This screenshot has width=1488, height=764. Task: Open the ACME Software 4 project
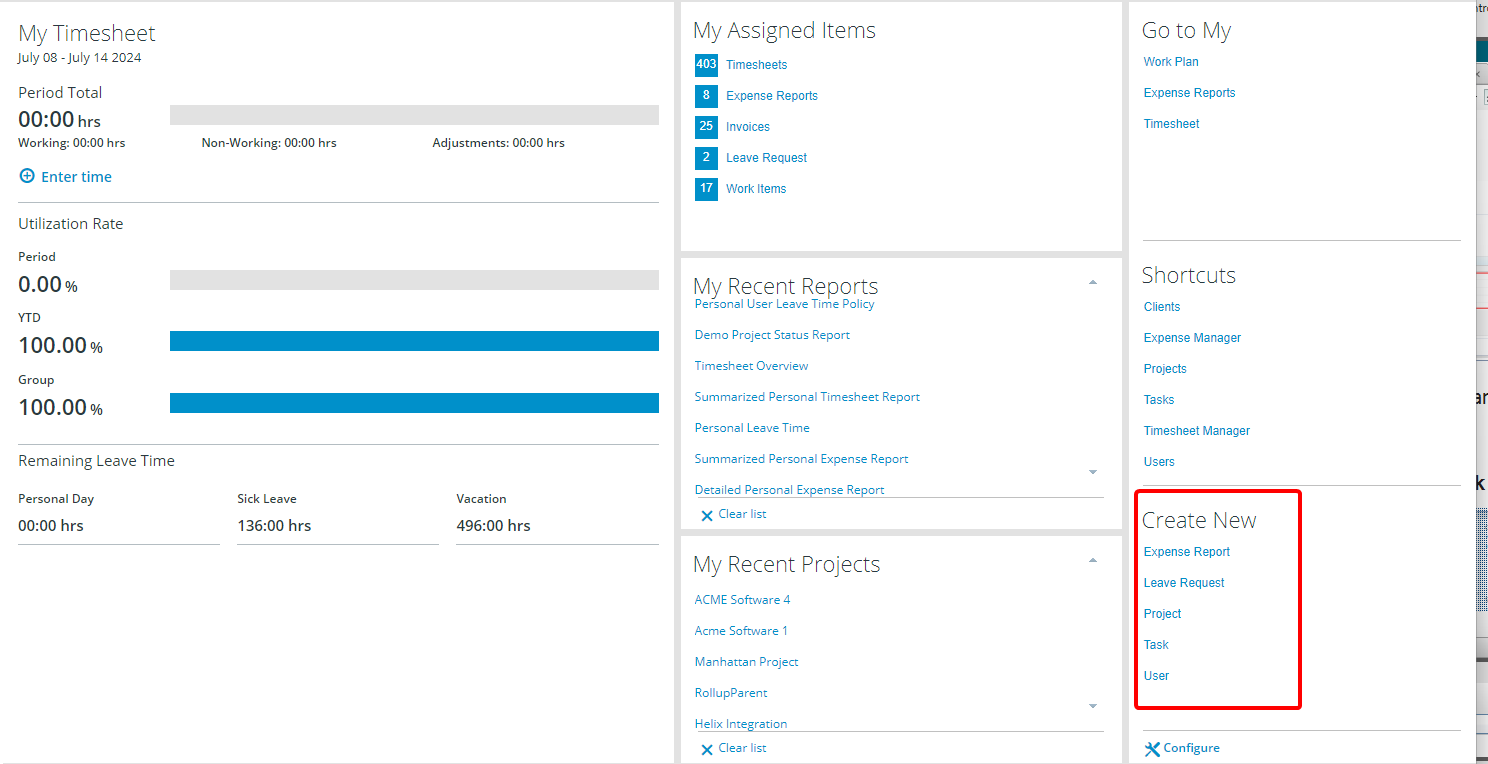click(742, 599)
